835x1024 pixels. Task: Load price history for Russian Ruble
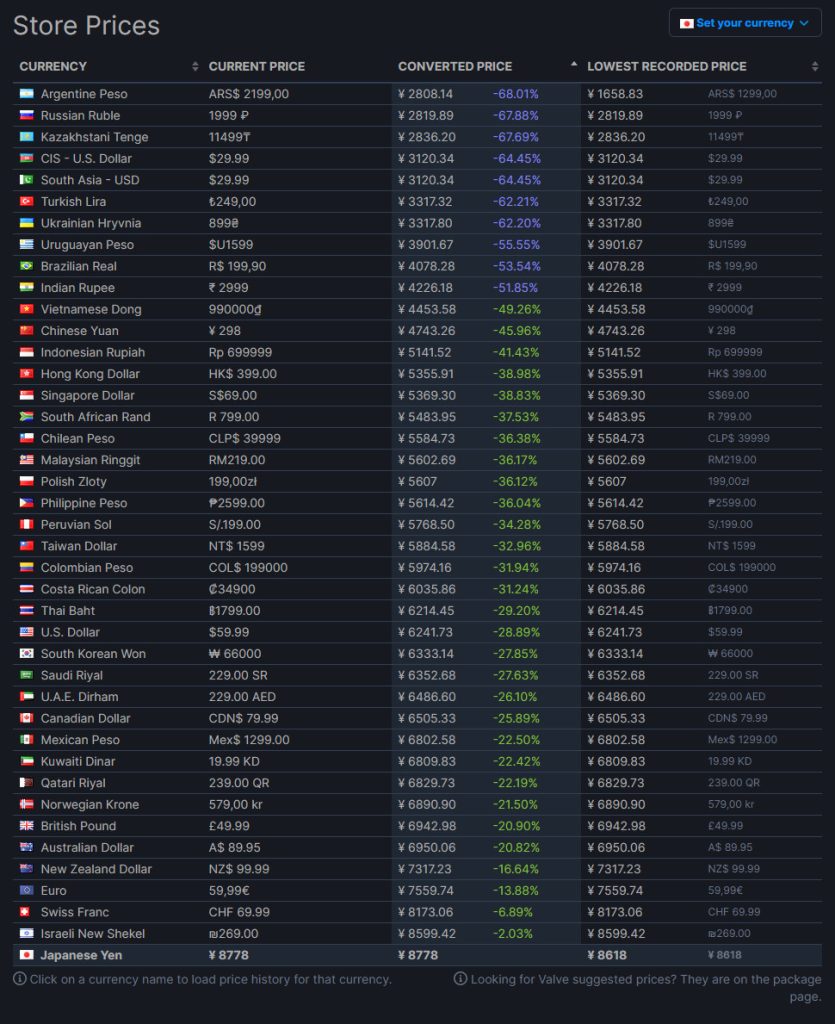coord(80,116)
